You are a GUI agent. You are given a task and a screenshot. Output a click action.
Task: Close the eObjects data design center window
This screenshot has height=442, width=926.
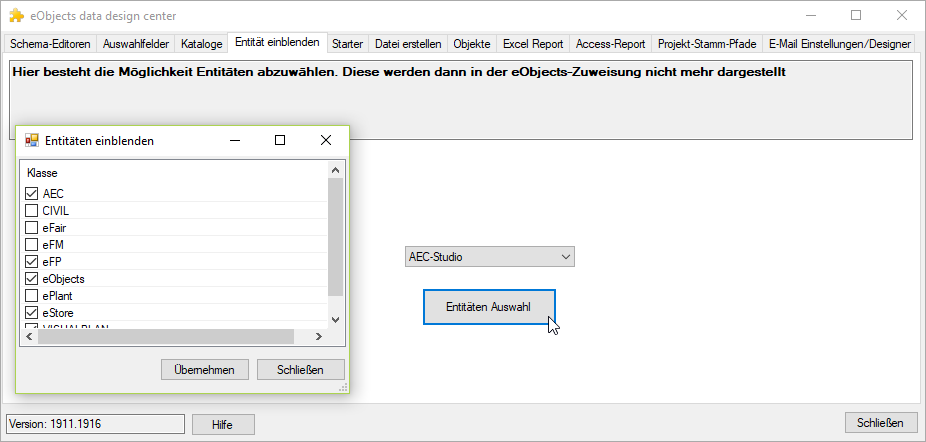tap(902, 16)
